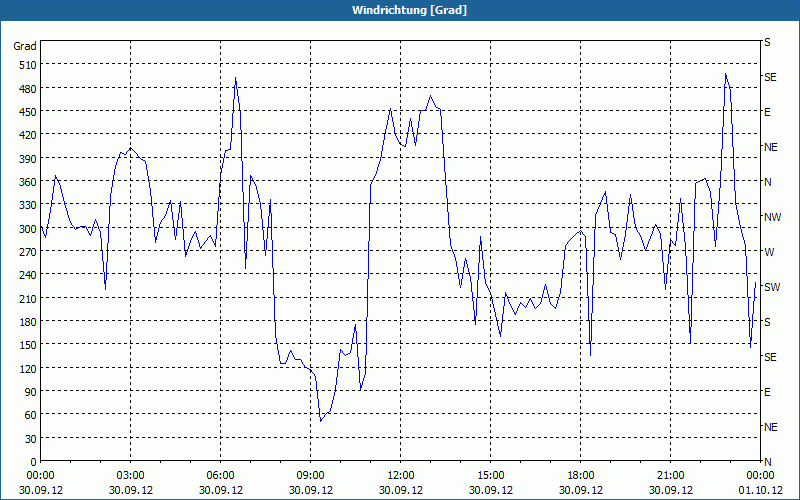Click the 30.09.12 date under 18:00
This screenshot has width=800, height=500.
point(581,490)
